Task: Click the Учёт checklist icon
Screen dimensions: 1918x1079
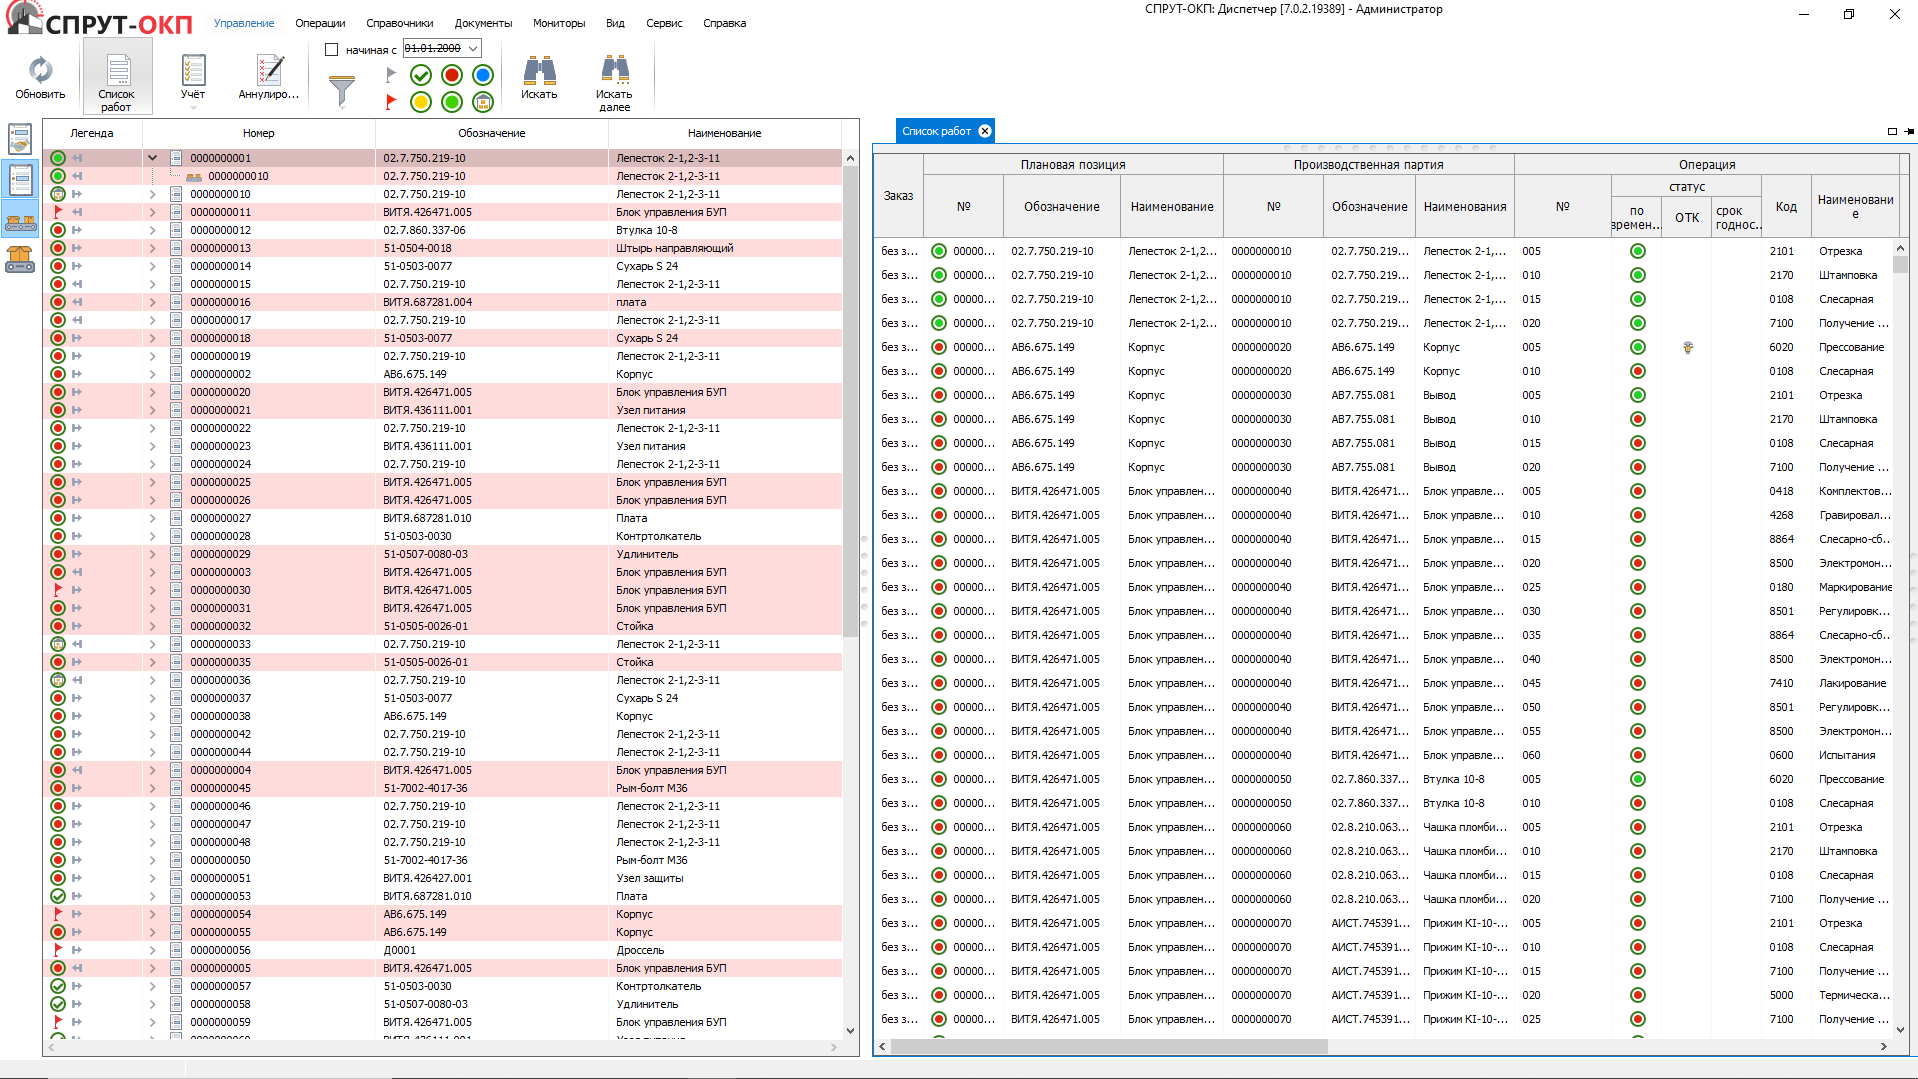Action: pyautogui.click(x=193, y=71)
